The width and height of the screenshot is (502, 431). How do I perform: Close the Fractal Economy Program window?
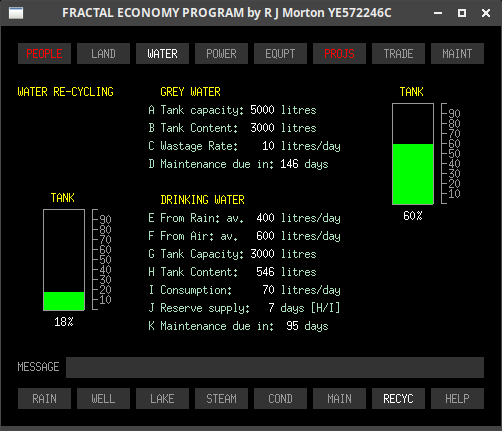486,13
